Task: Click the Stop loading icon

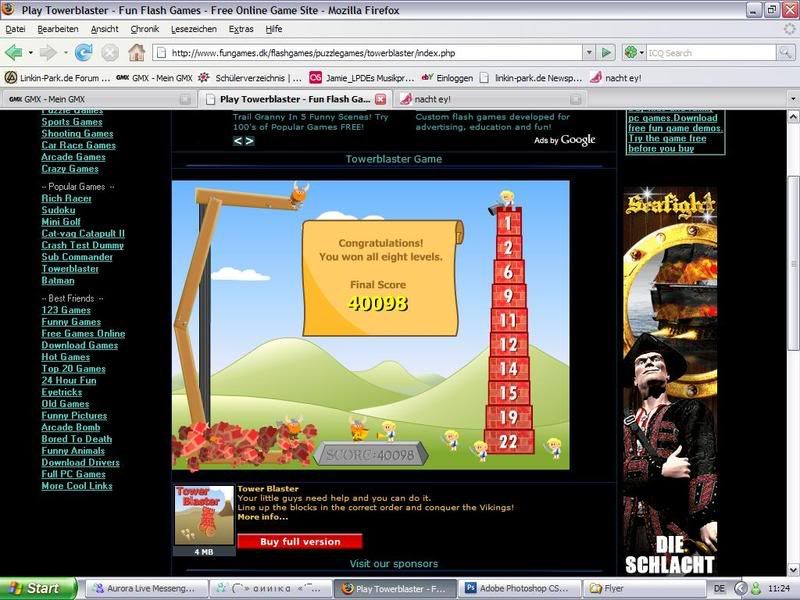Action: [x=110, y=52]
